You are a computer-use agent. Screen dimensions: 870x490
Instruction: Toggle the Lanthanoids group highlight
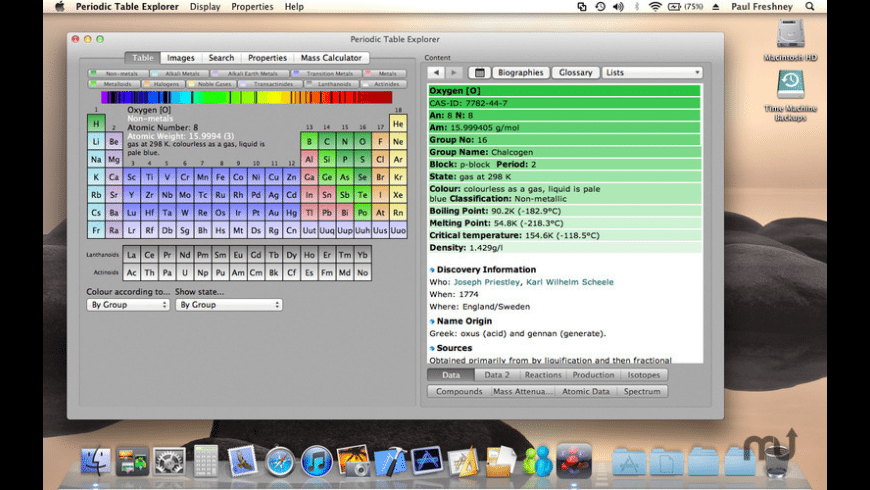coord(331,84)
